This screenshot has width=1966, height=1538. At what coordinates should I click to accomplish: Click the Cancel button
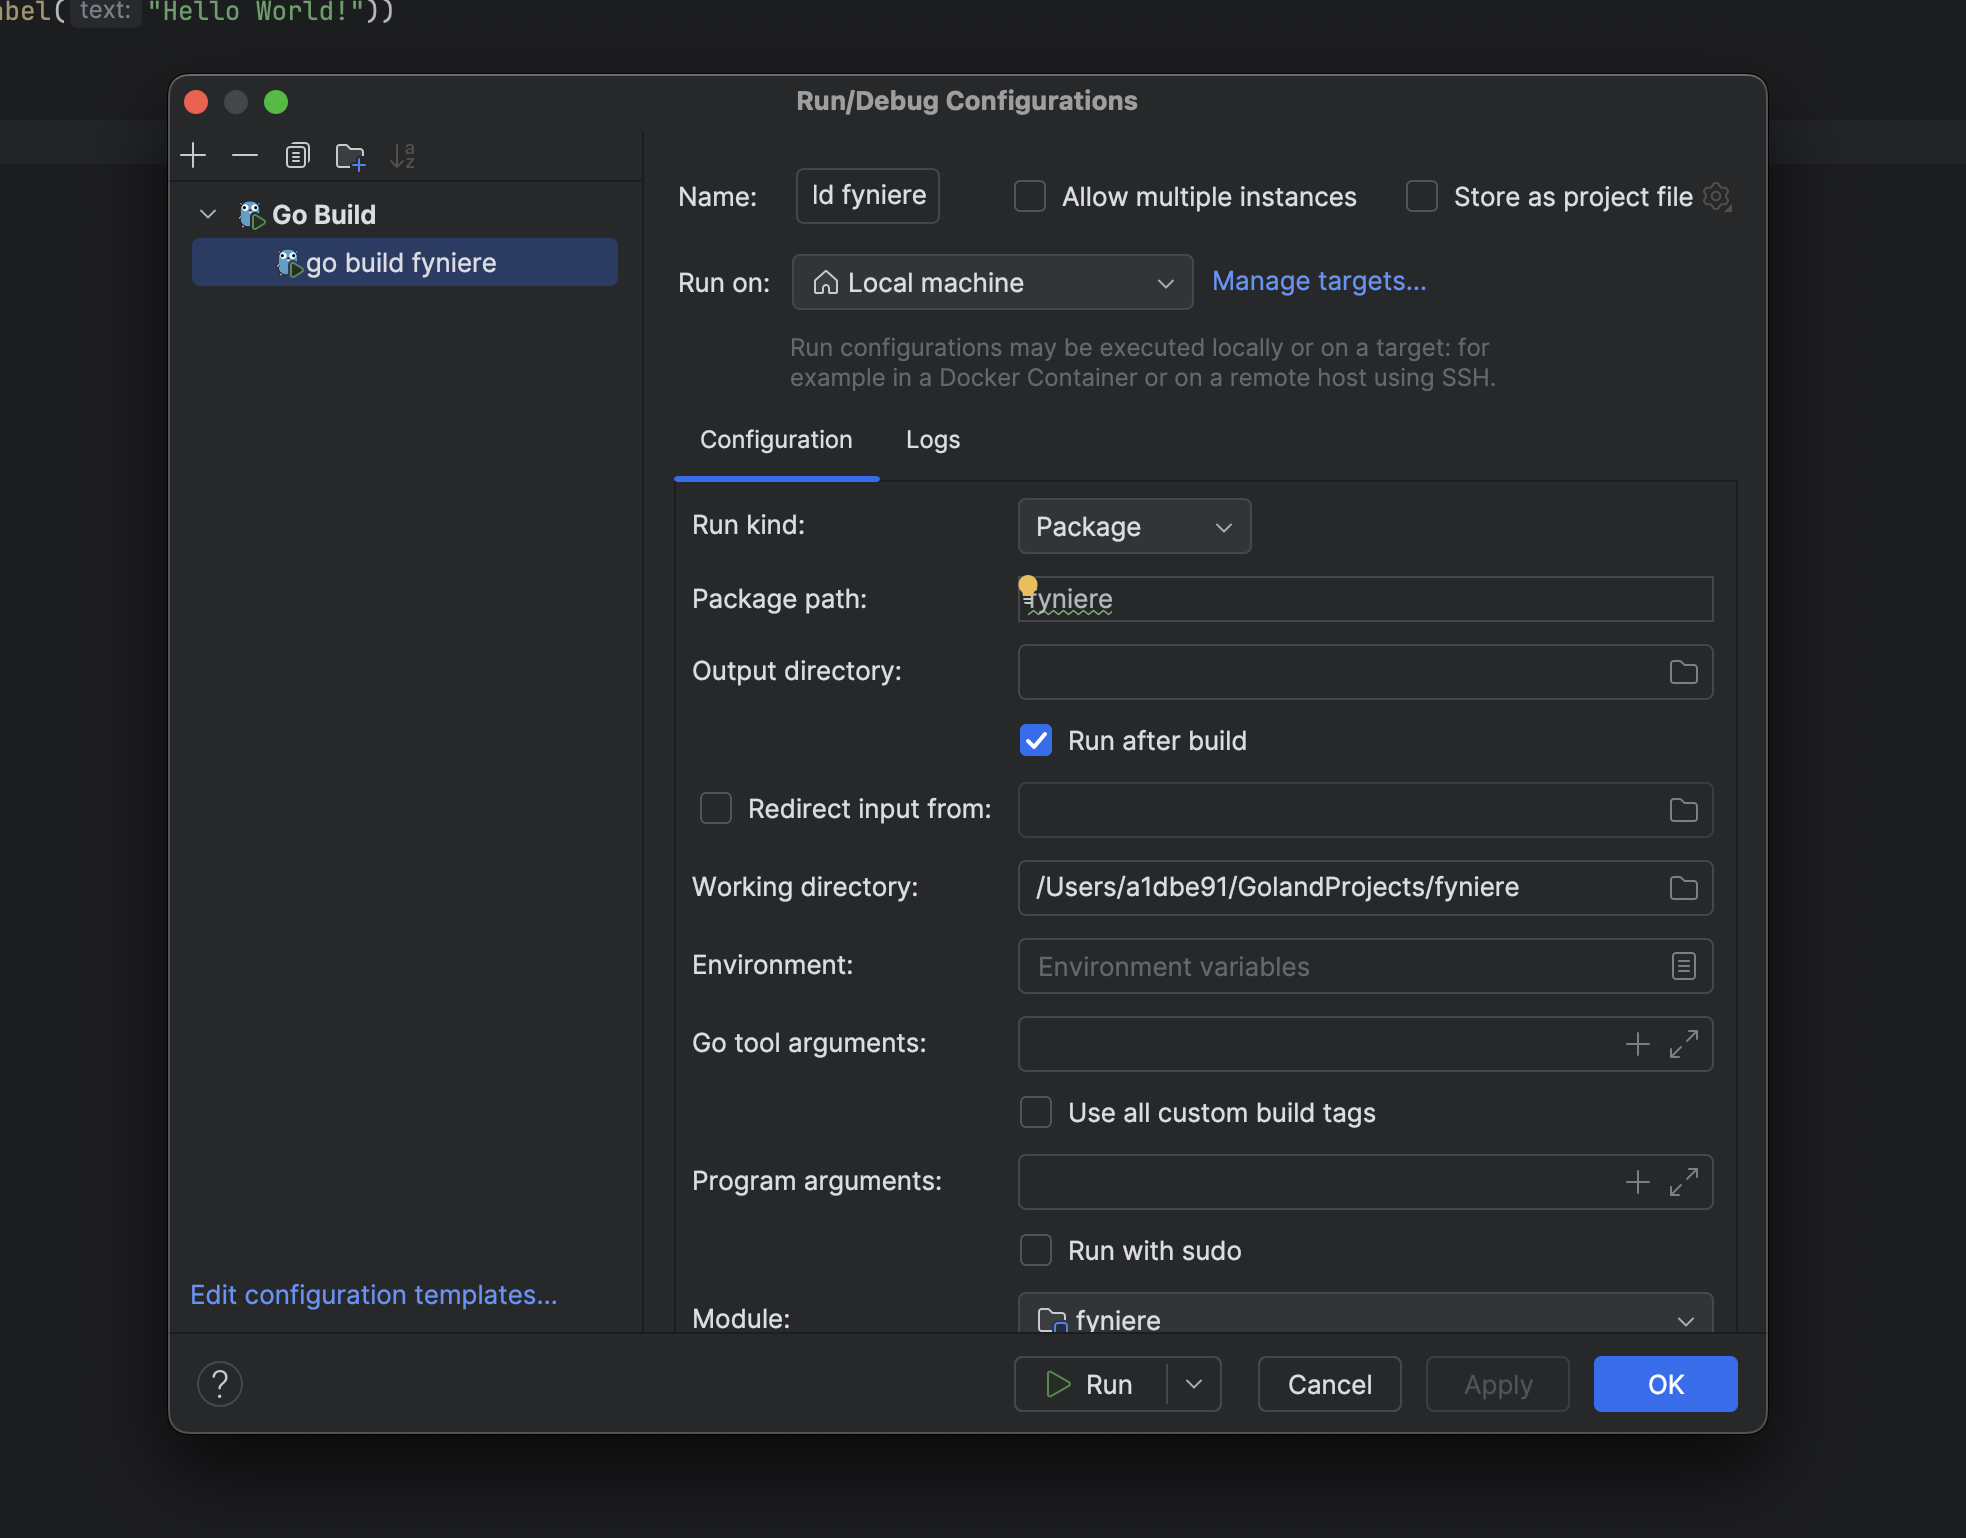pos(1329,1384)
